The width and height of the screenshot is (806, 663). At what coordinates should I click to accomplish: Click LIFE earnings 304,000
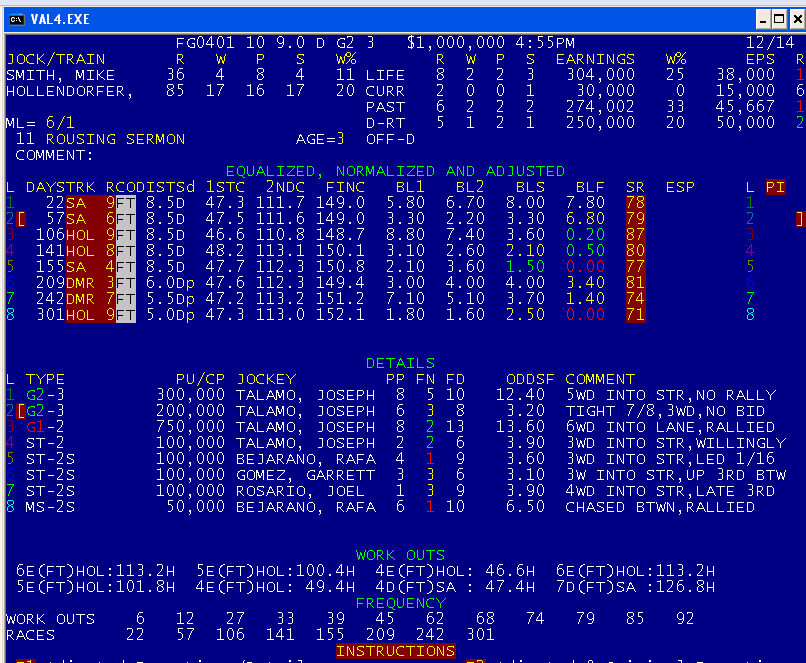coord(600,75)
